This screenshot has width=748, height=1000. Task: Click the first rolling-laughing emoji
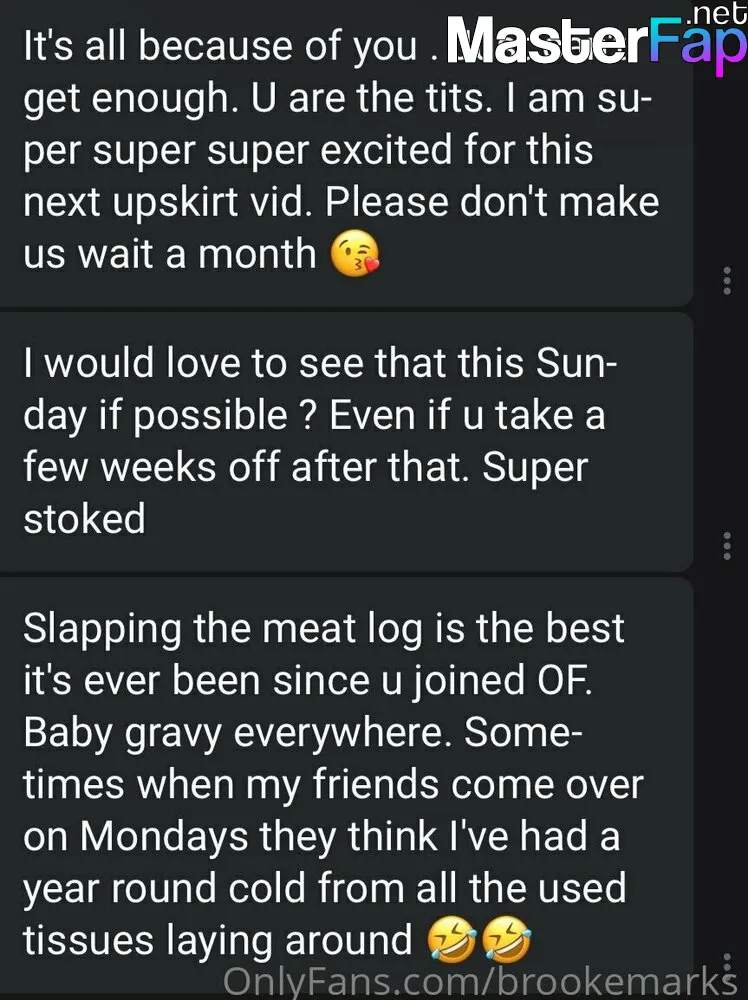(451, 939)
